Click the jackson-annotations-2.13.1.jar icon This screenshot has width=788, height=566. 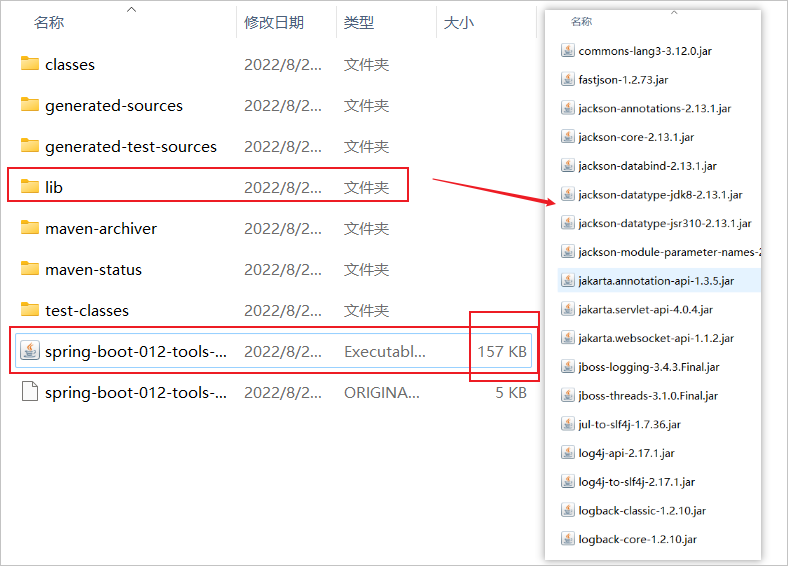[x=567, y=108]
